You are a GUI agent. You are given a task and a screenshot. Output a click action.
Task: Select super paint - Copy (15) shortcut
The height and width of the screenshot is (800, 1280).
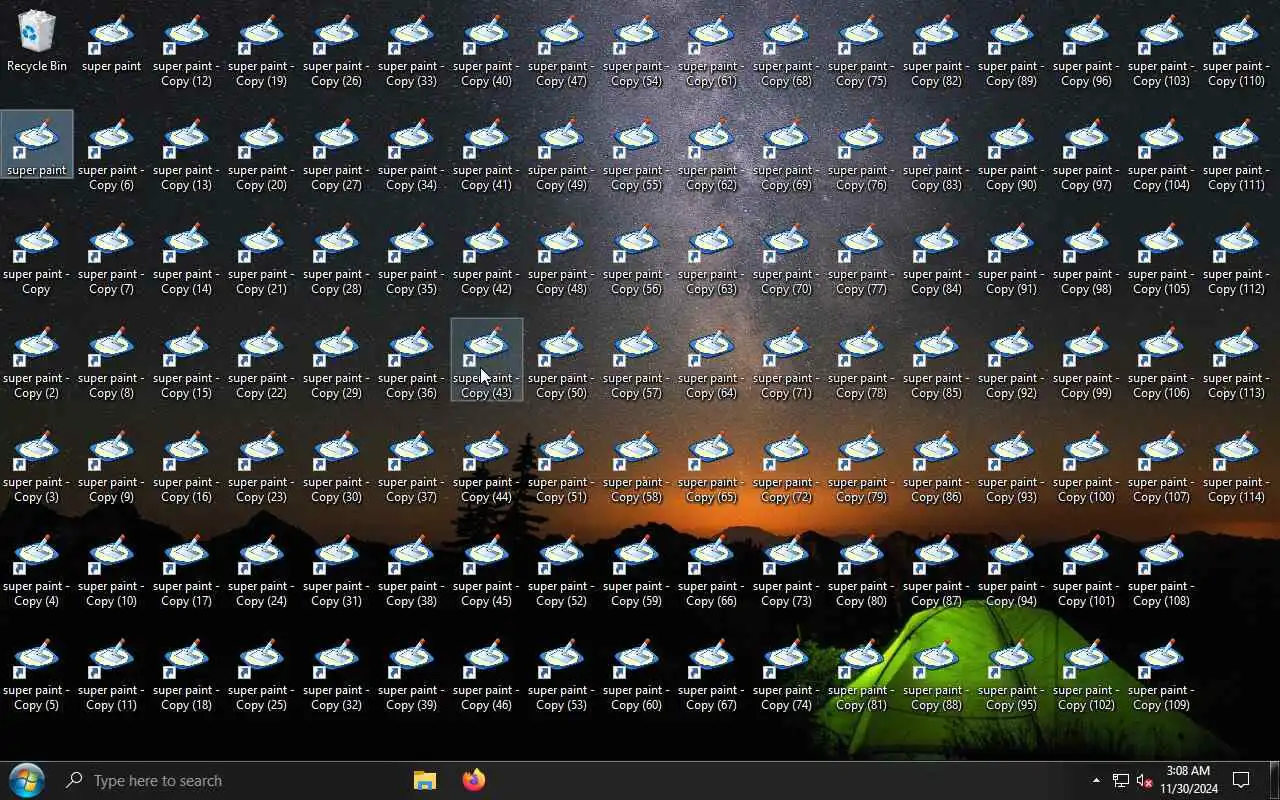(187, 362)
